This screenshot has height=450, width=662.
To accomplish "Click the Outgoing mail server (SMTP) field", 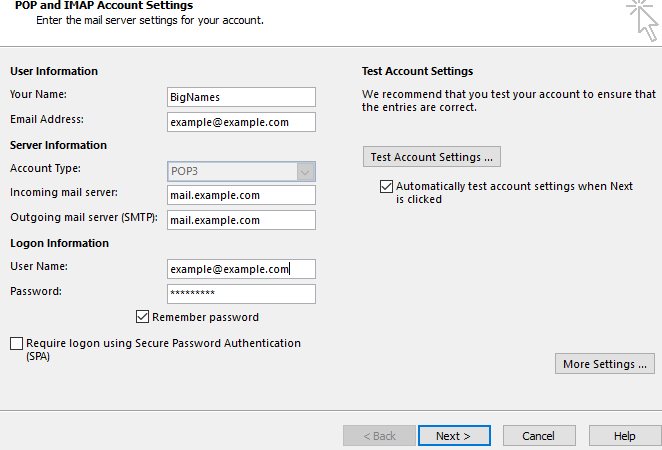I will coord(241,220).
